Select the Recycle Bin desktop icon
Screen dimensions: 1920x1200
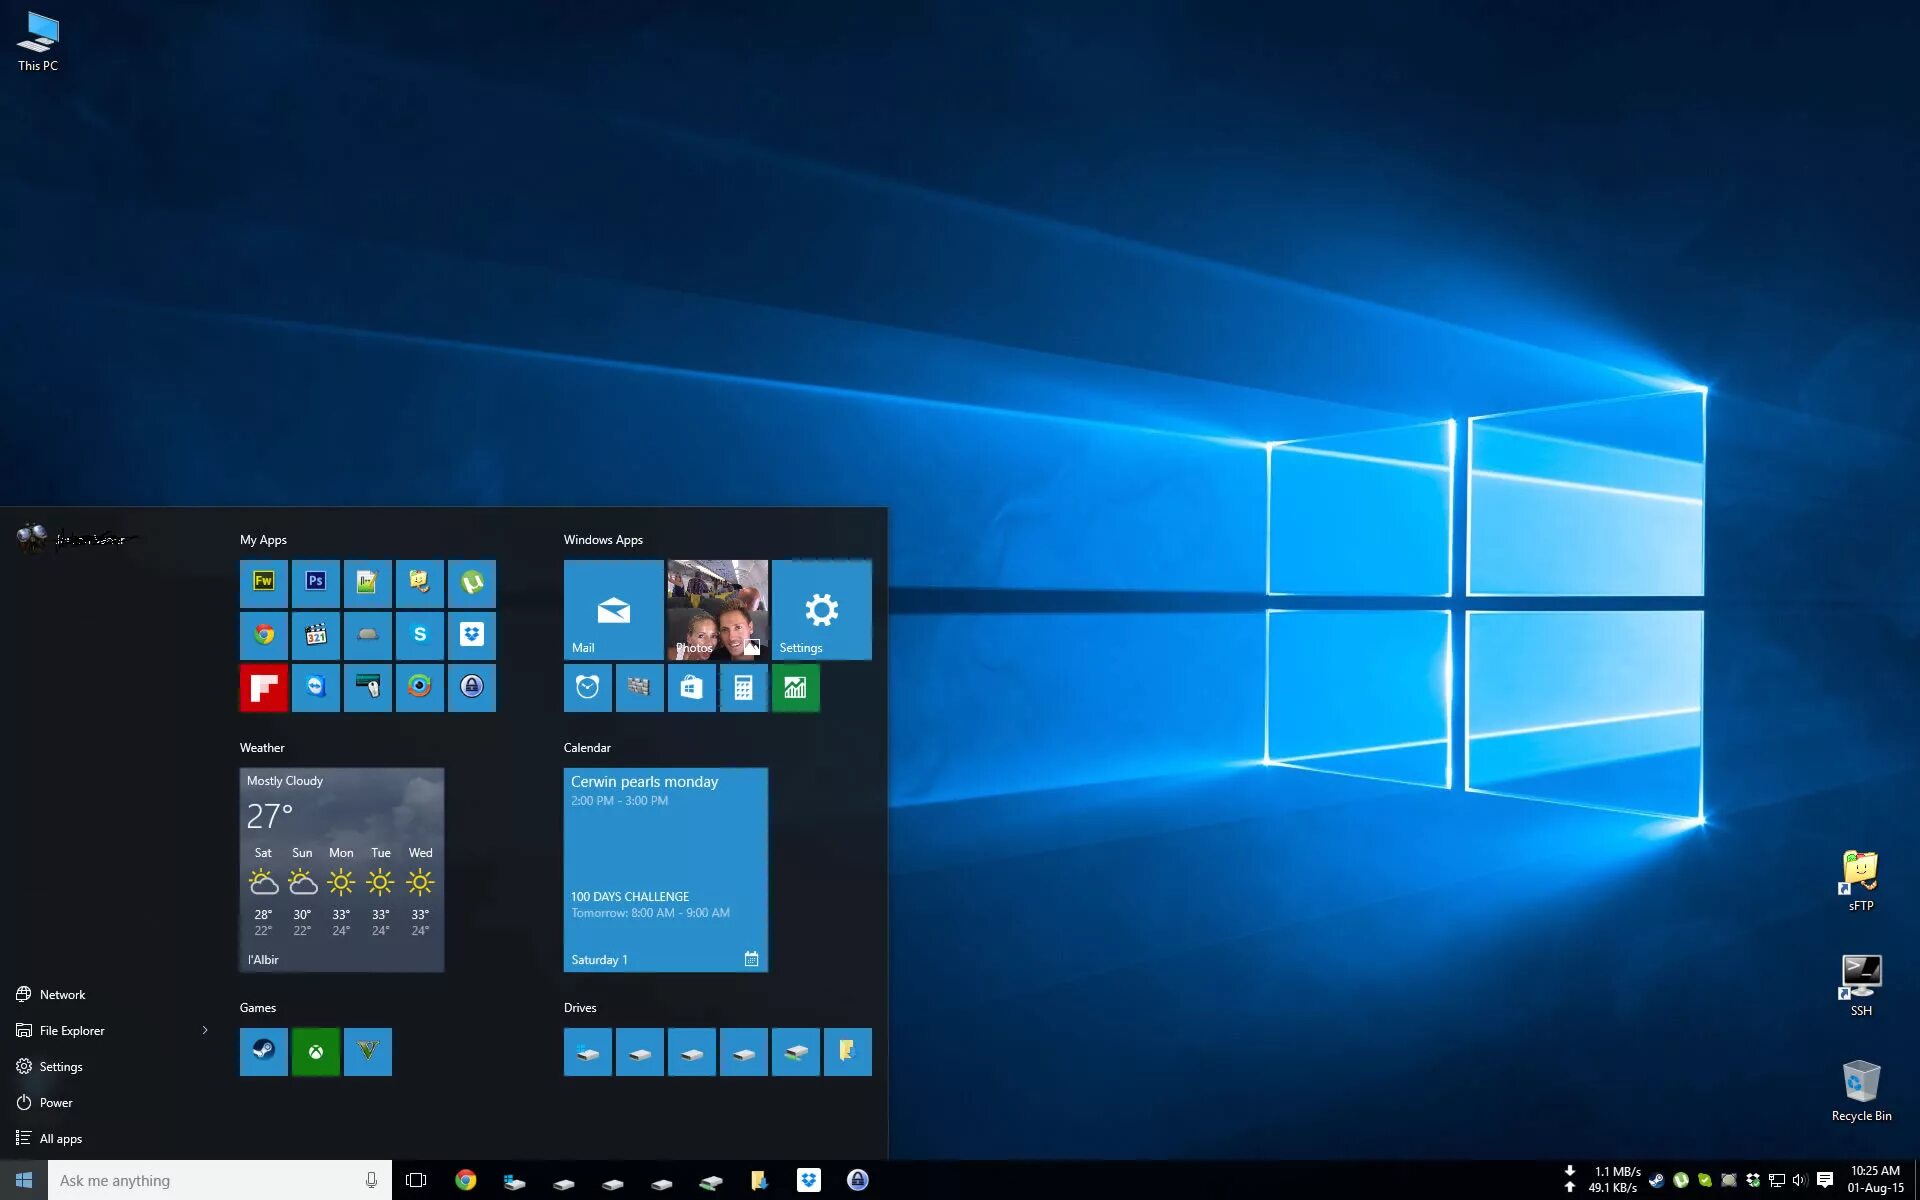[1861, 1090]
